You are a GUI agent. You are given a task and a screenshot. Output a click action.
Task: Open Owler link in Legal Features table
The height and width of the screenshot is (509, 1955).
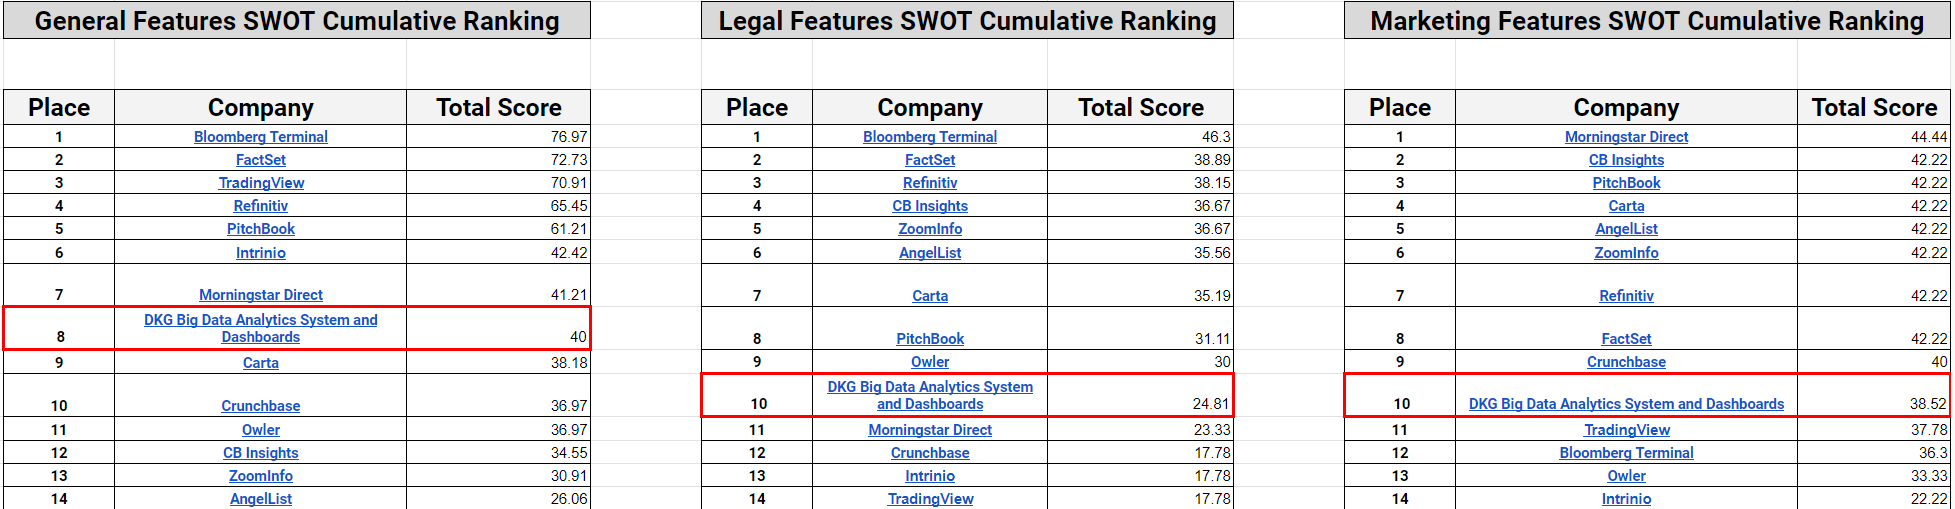(929, 362)
